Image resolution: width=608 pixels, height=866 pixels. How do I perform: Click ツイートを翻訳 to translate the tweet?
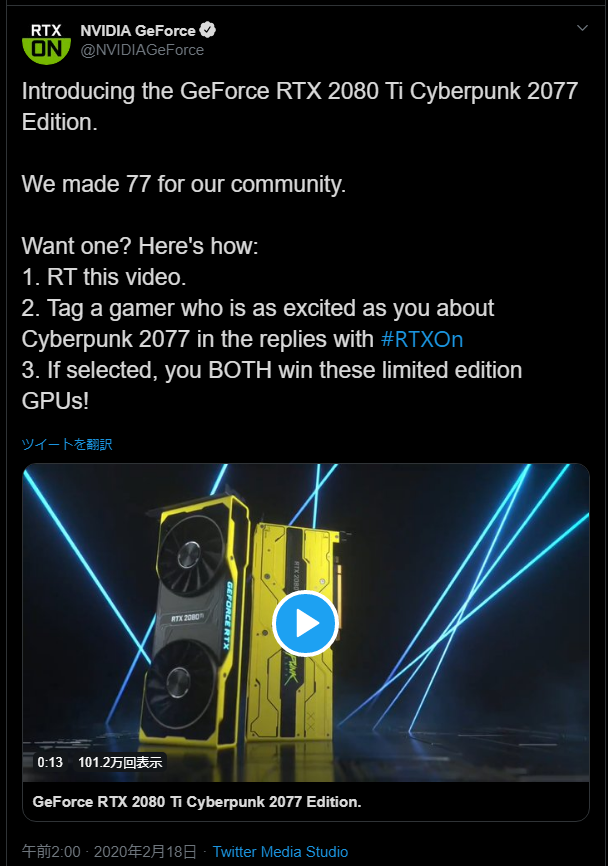pos(67,444)
